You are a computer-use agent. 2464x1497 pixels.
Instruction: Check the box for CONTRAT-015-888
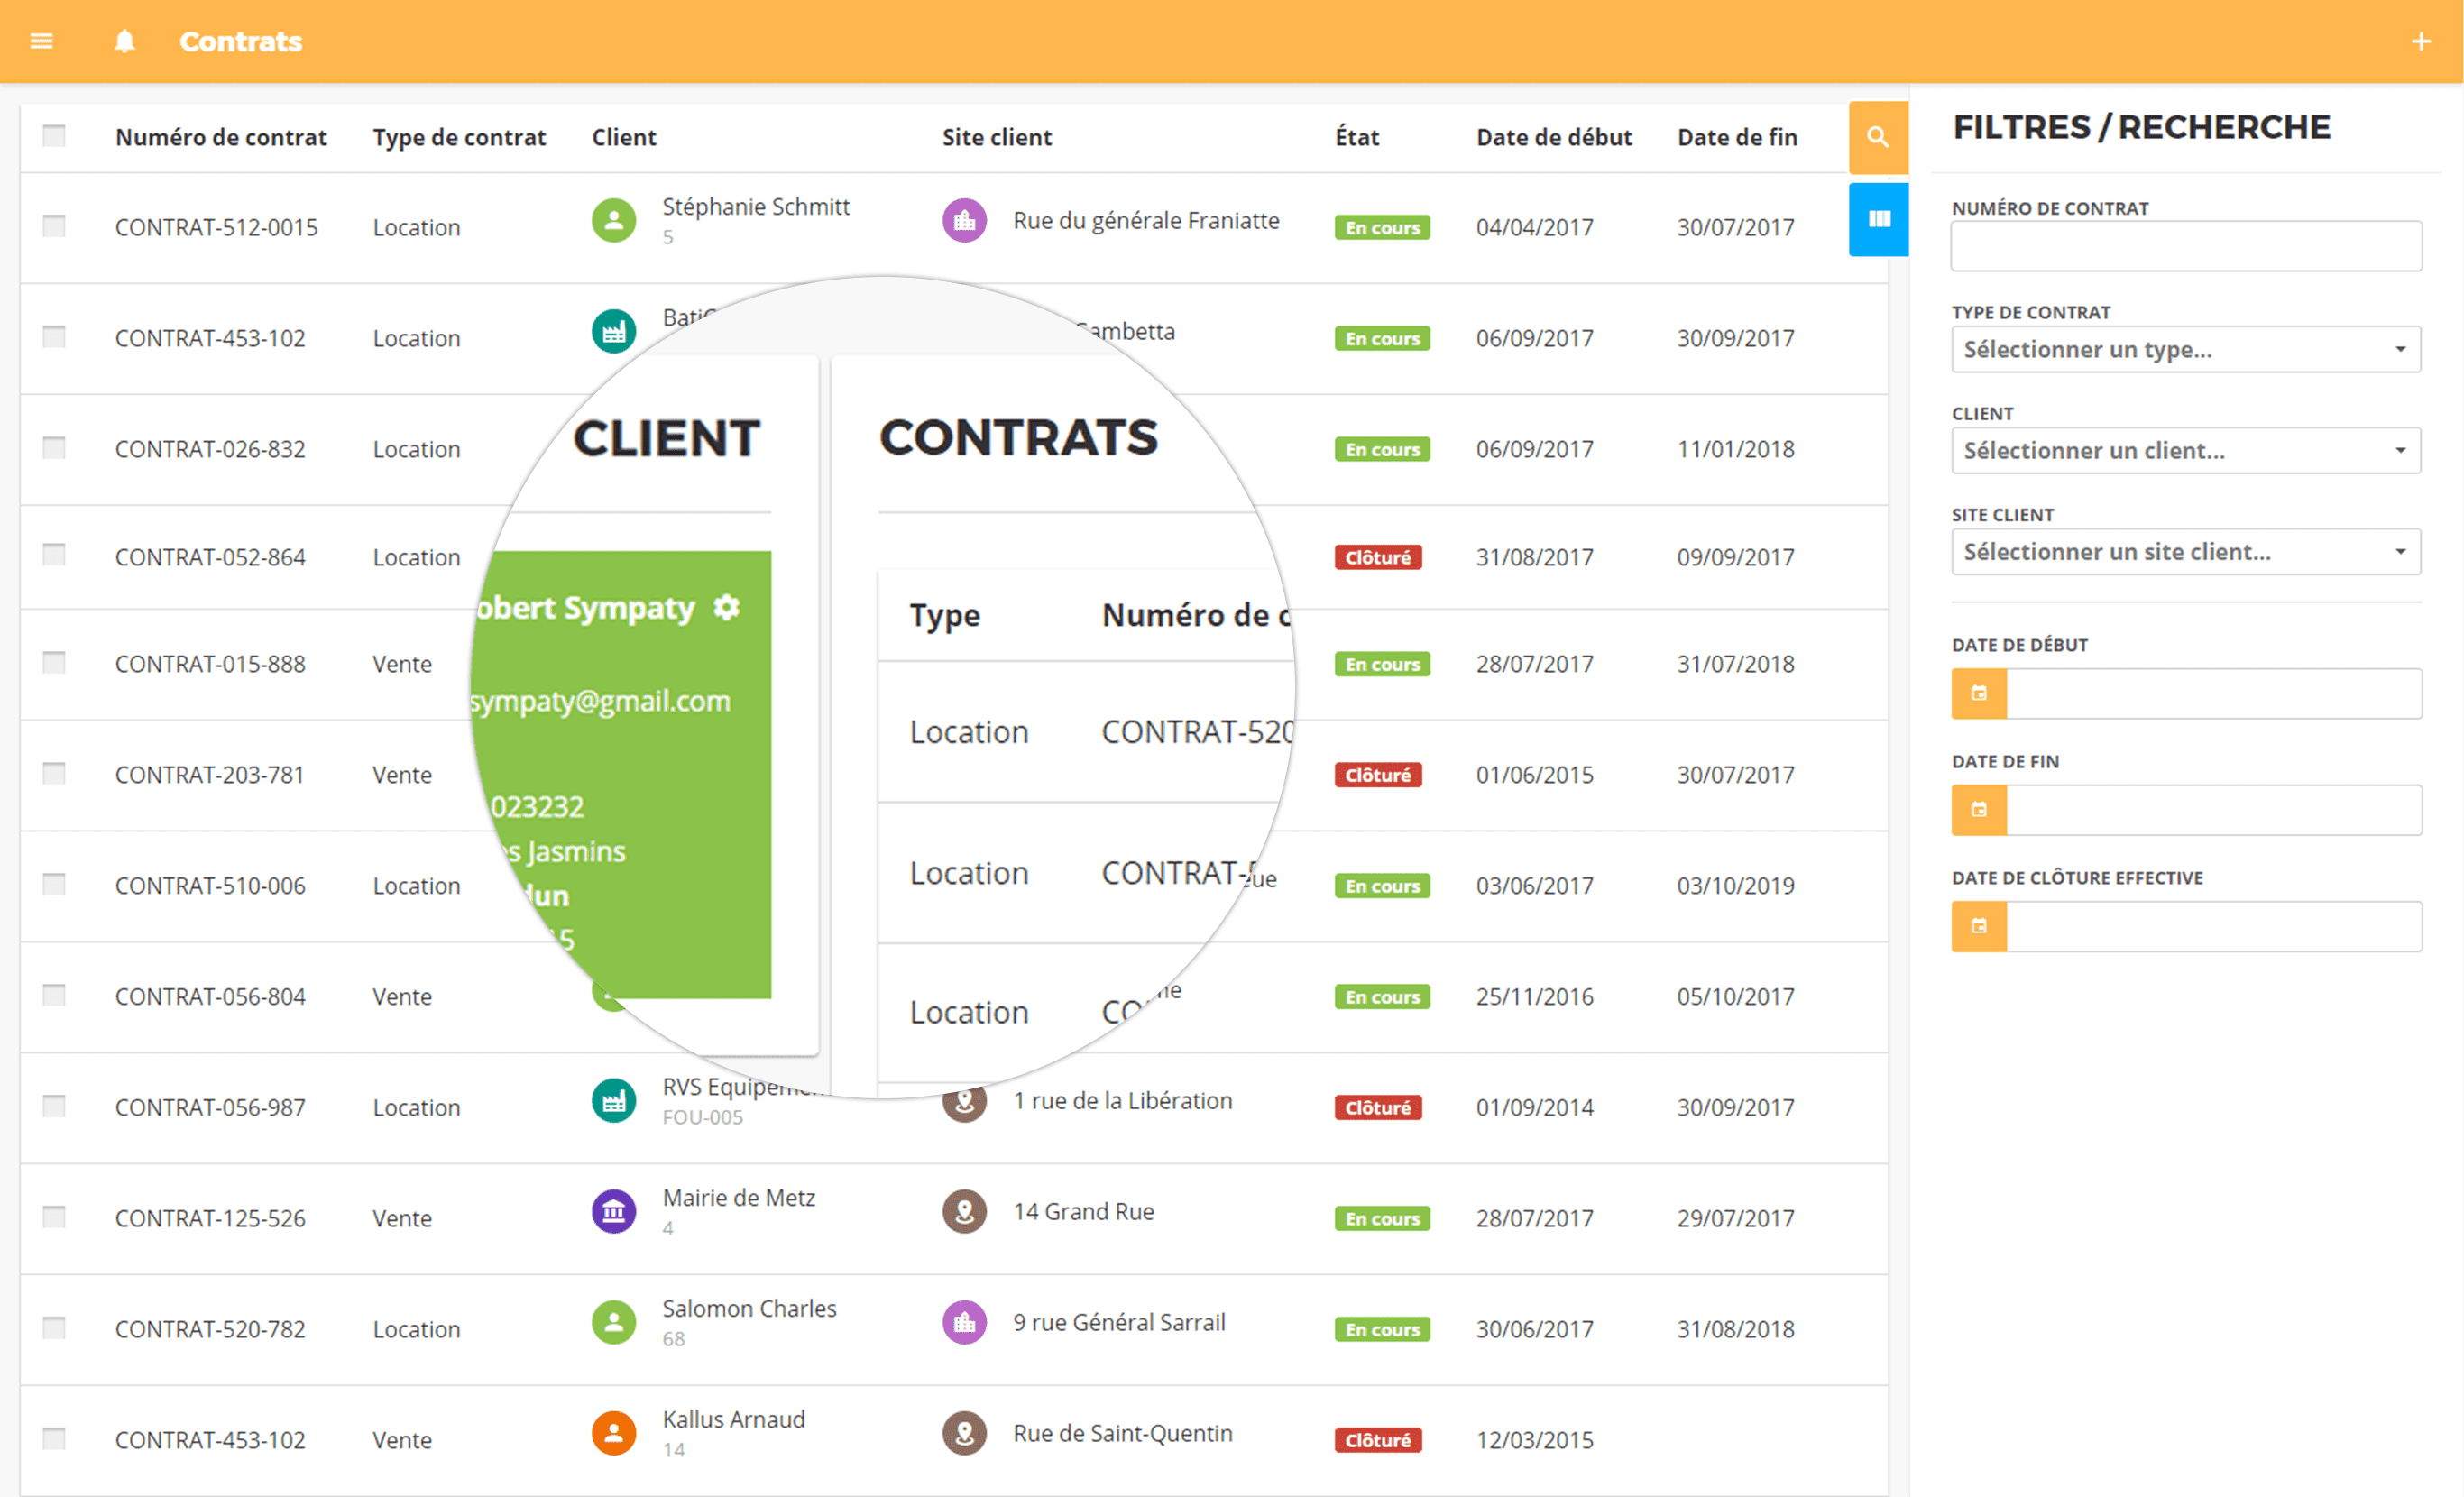tap(54, 663)
